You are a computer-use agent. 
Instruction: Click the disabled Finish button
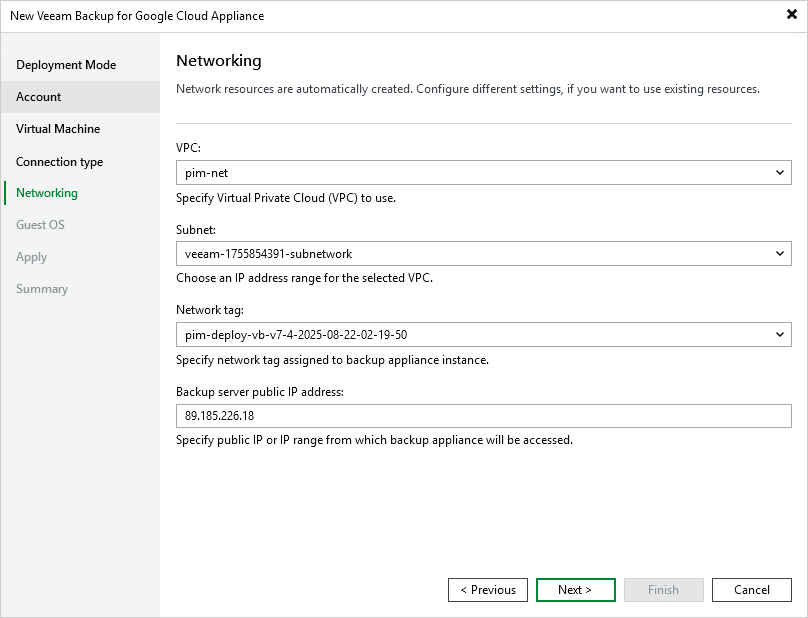click(664, 590)
